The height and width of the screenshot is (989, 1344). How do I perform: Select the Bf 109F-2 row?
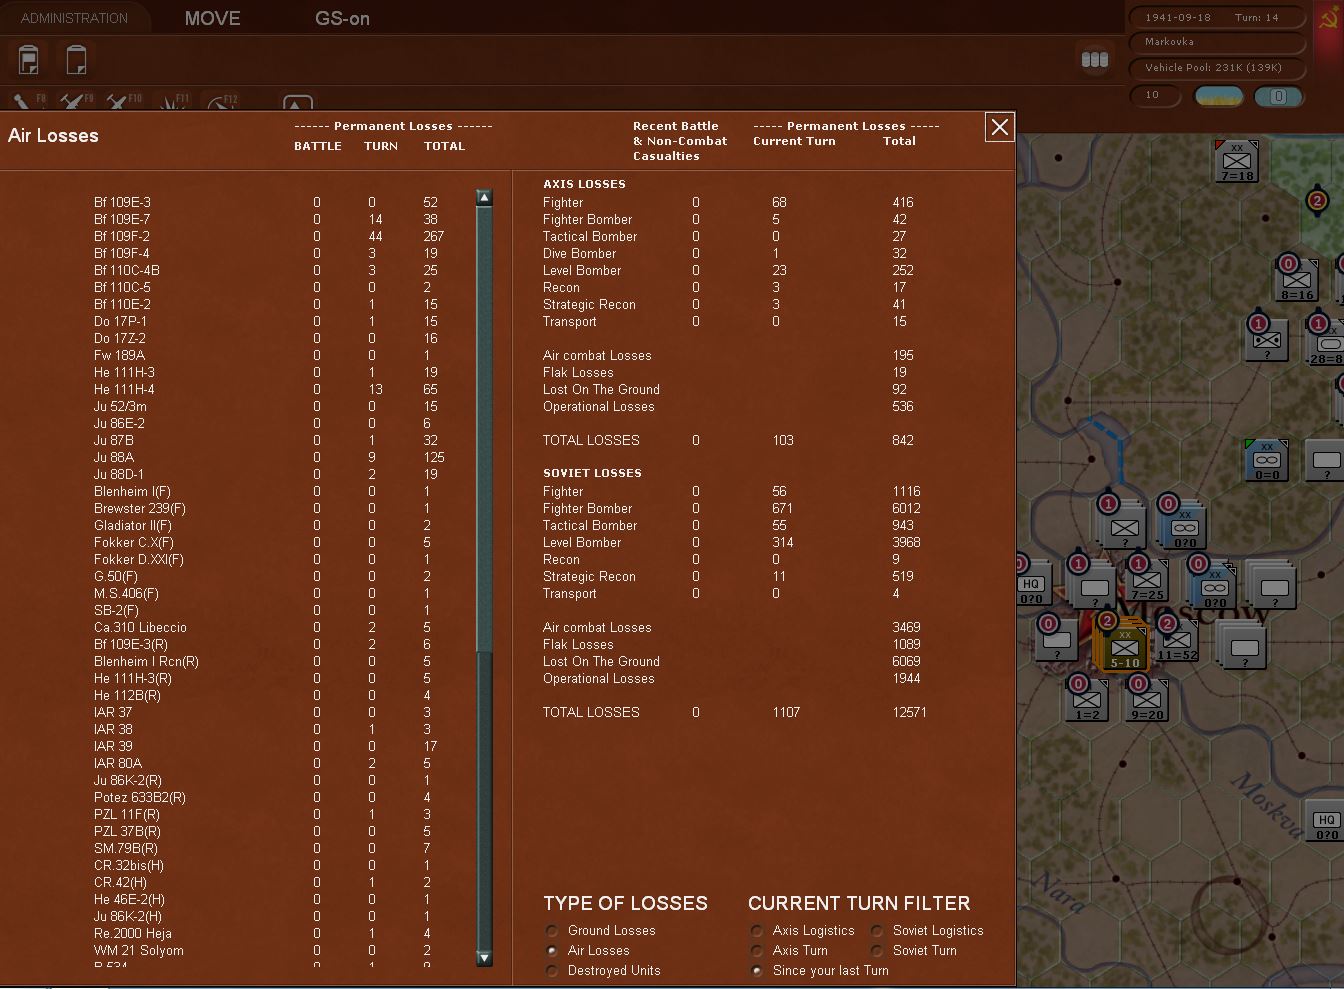270,236
